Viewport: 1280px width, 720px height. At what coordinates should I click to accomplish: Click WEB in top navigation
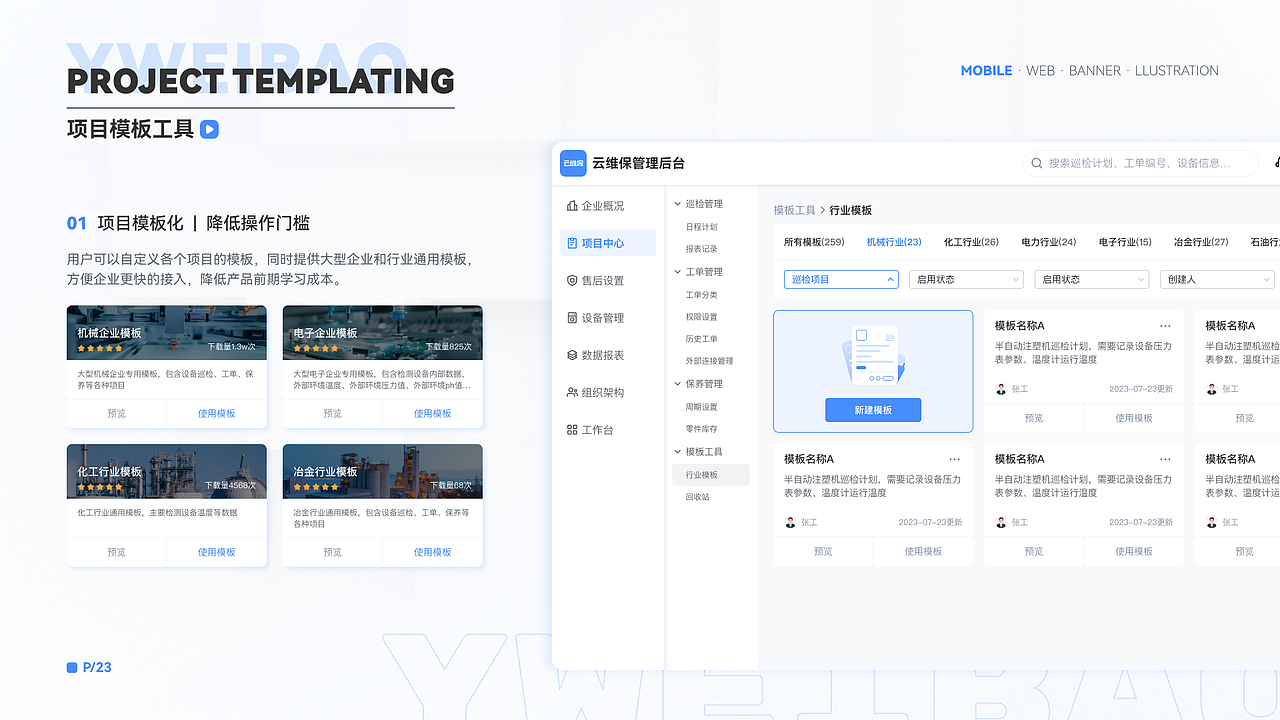click(x=1041, y=71)
